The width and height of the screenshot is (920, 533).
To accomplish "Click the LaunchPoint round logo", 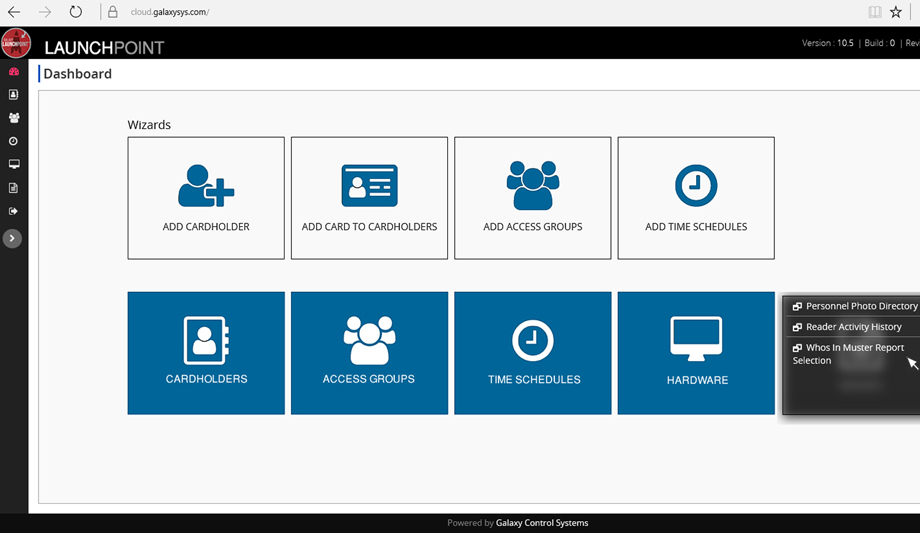I will [16, 43].
